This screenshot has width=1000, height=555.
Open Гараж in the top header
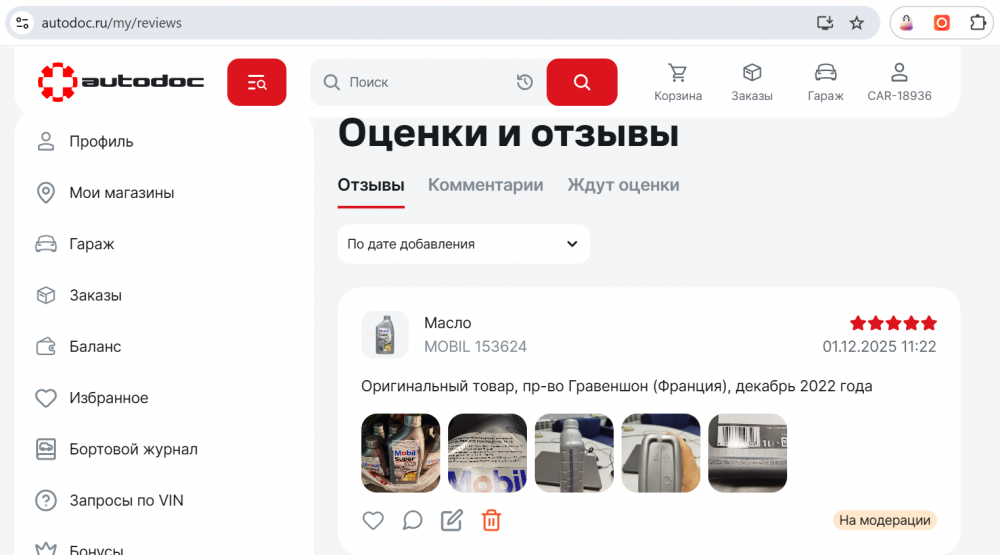coord(825,82)
